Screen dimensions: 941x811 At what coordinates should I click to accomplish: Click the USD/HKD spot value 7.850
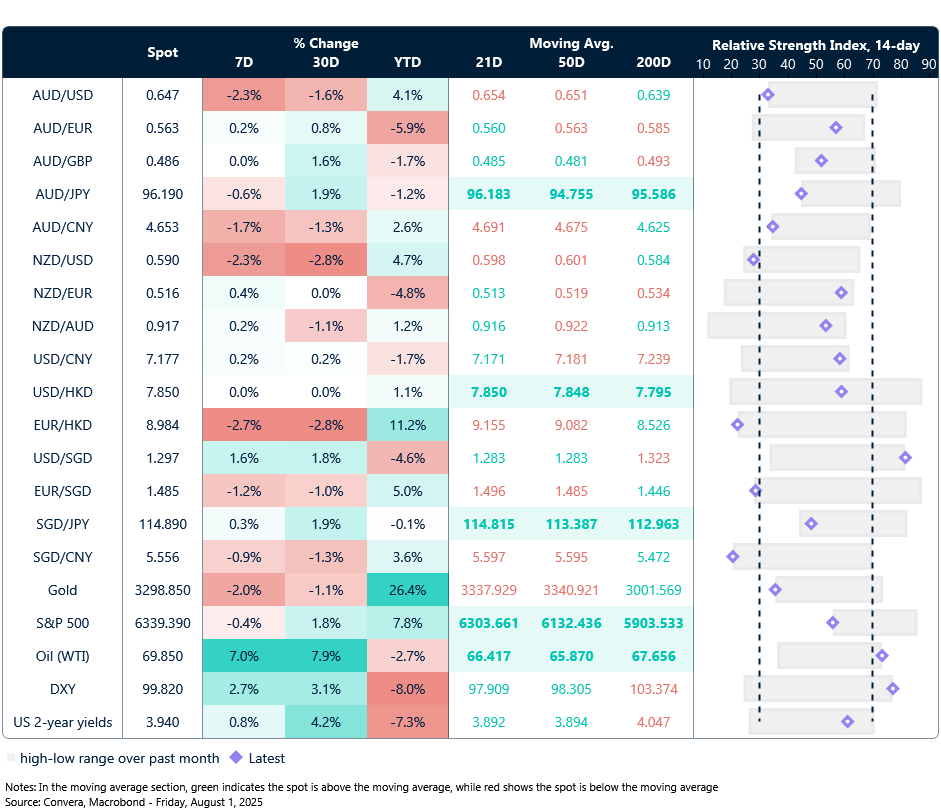163,392
